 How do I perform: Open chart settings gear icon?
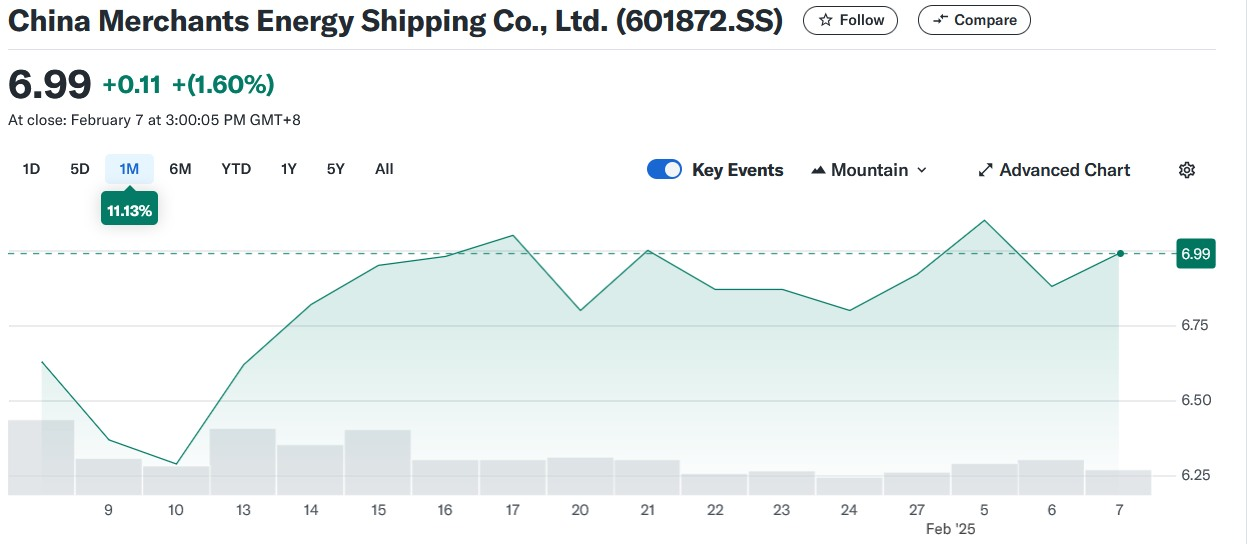1187,170
